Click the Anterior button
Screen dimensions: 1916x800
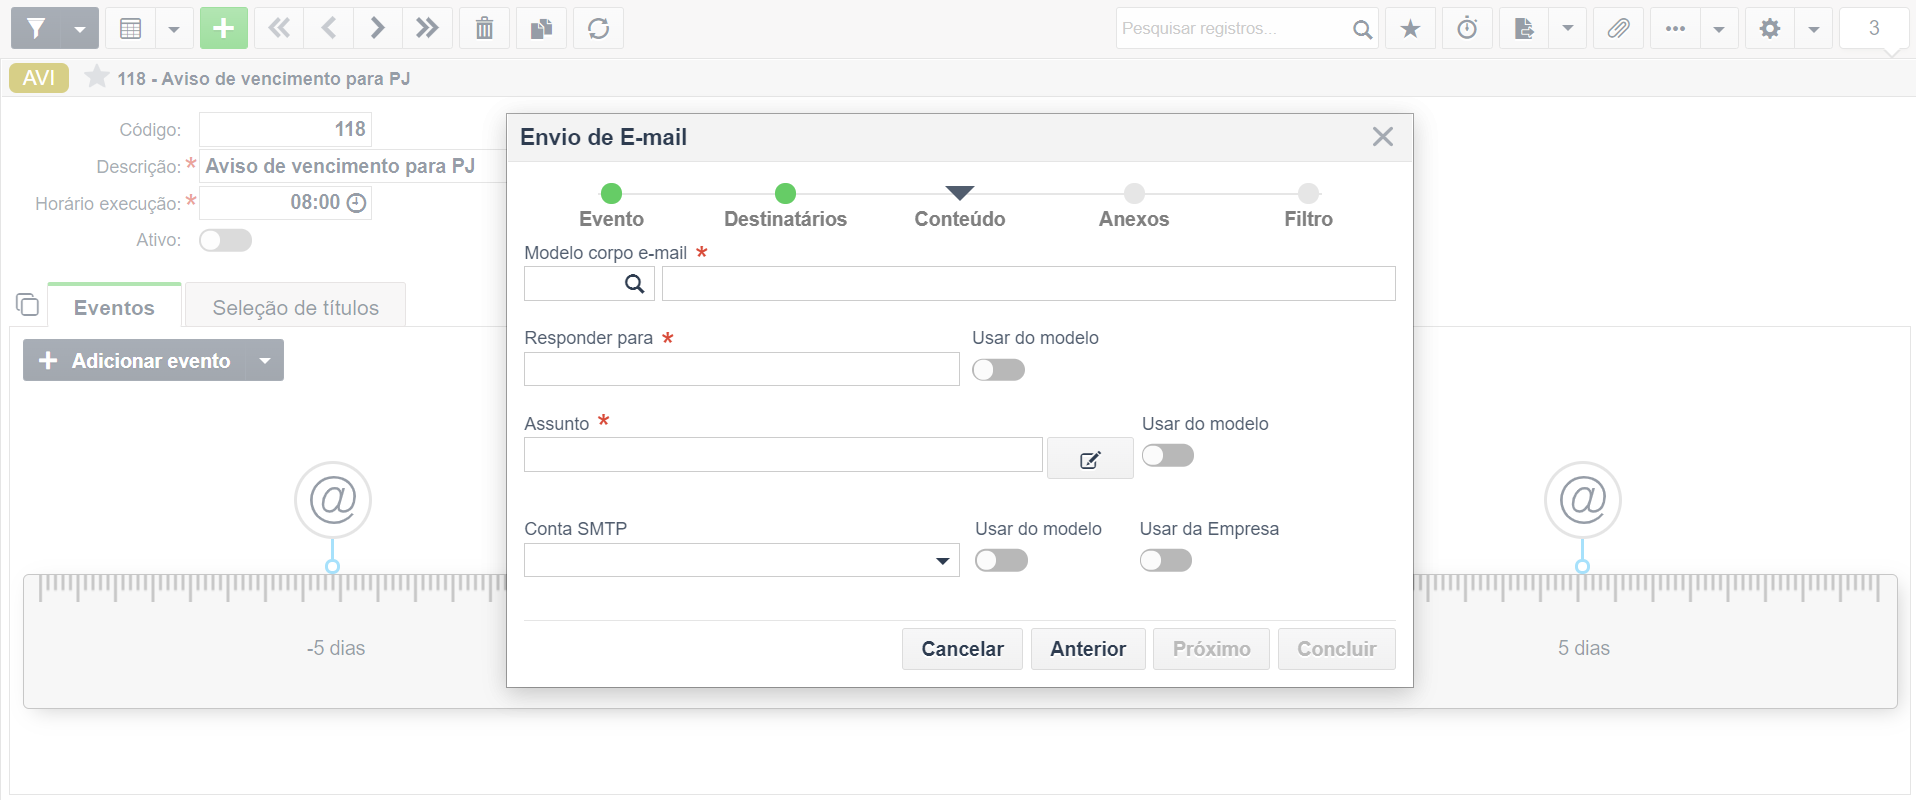pyautogui.click(x=1088, y=649)
